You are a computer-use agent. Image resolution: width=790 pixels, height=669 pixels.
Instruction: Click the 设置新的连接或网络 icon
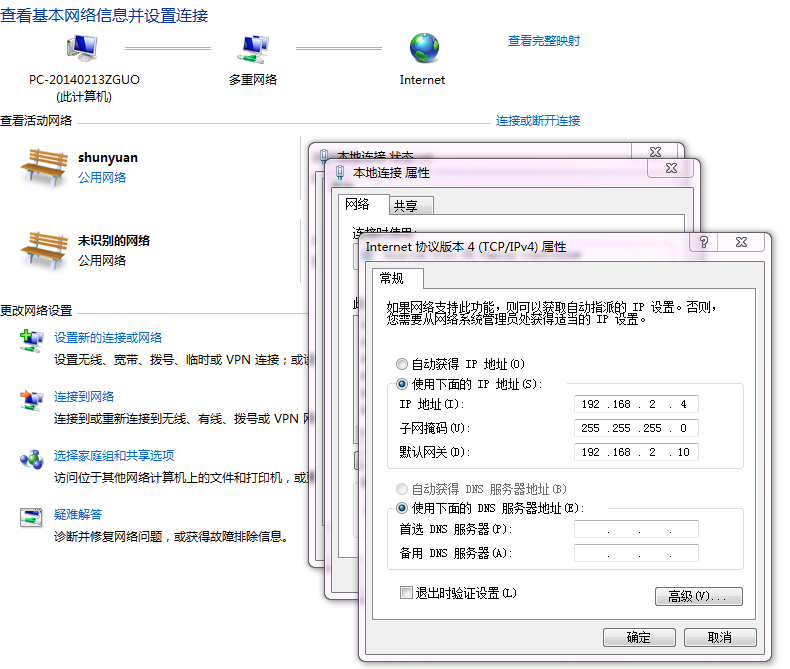pos(32,341)
